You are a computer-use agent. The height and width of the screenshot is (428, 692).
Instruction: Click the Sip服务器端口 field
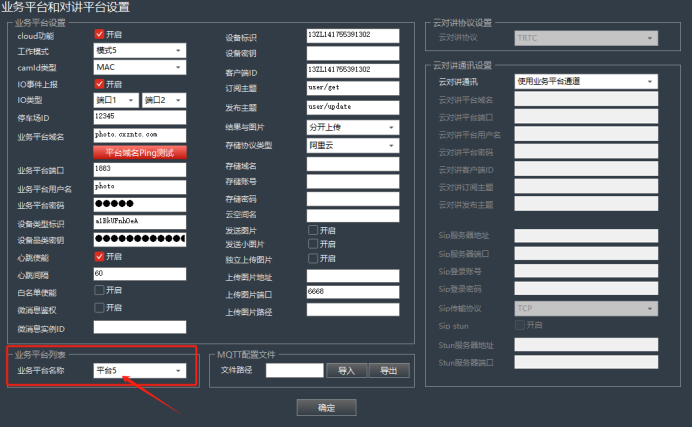(586, 253)
